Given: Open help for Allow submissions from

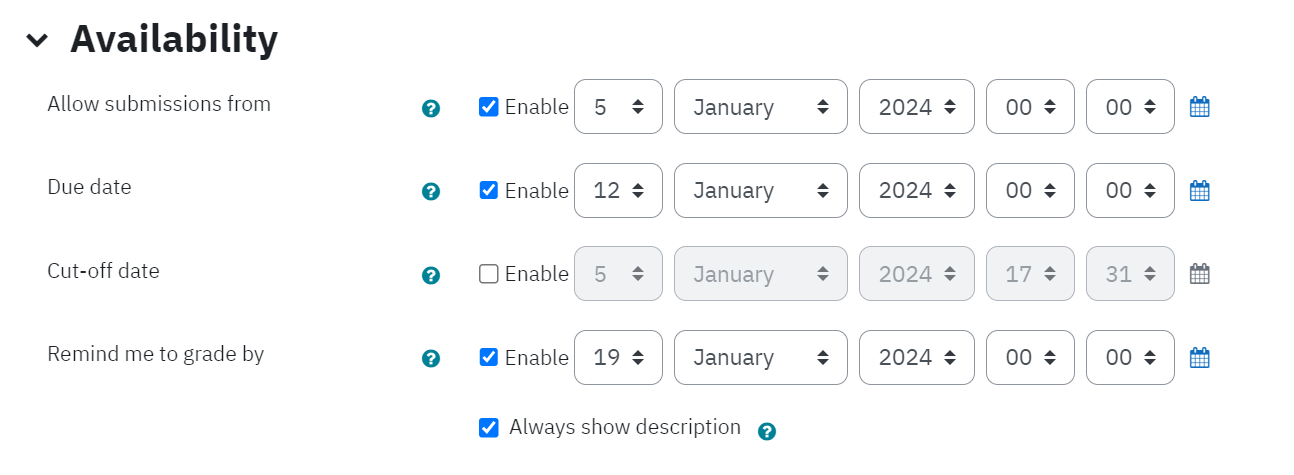Looking at the screenshot, I should pyautogui.click(x=431, y=108).
